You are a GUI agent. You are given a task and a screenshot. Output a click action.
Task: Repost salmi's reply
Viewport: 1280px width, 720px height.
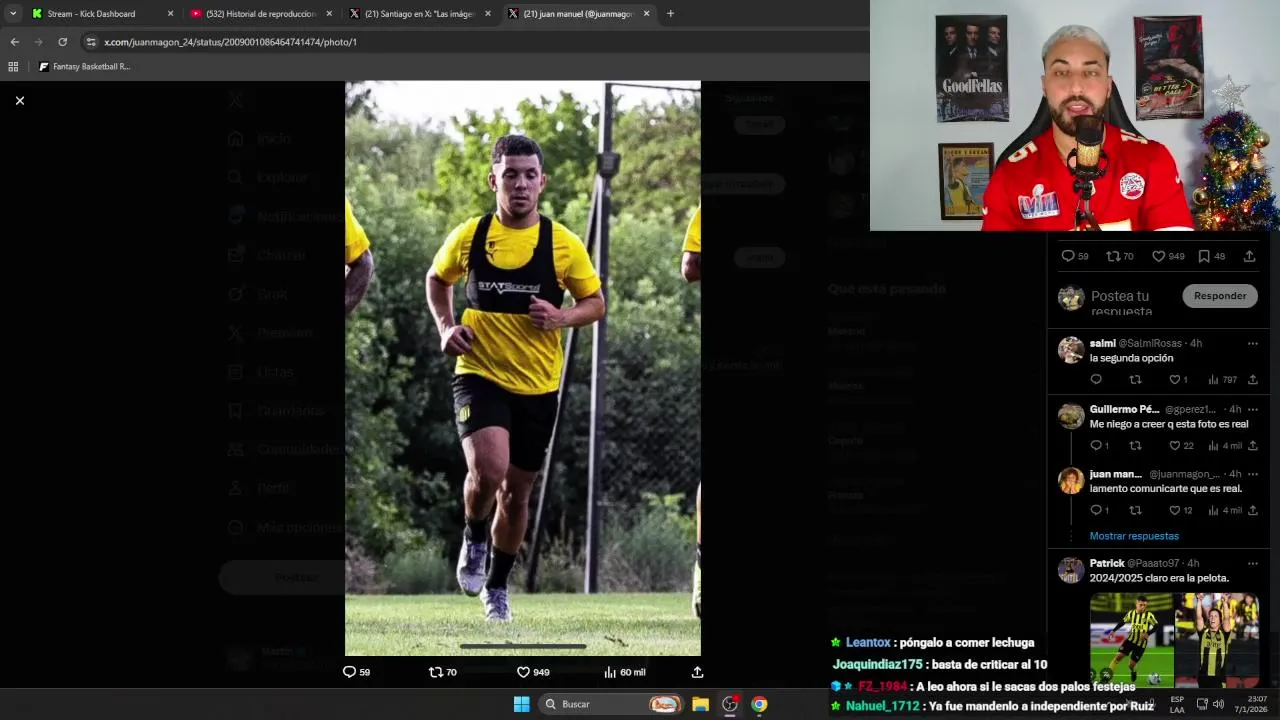1135,380
